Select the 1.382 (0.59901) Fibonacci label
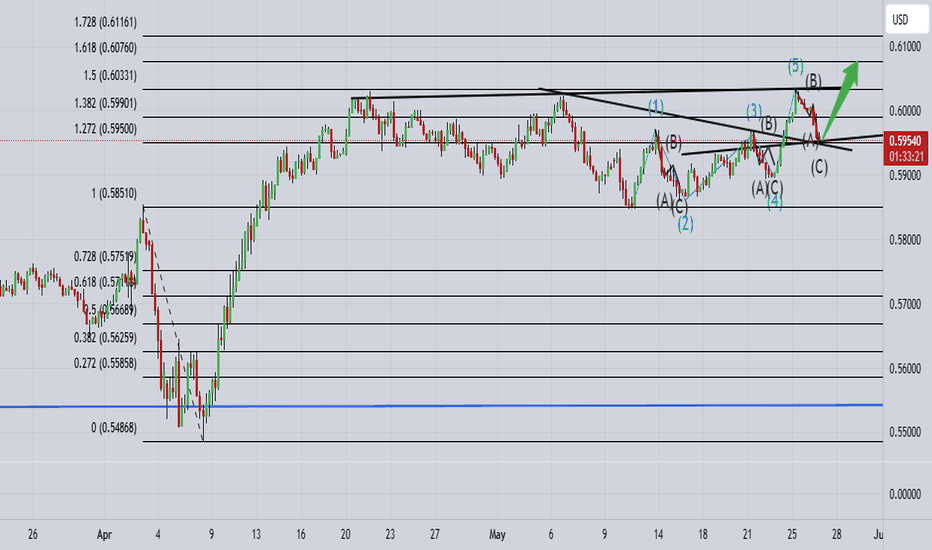 [x=105, y=103]
